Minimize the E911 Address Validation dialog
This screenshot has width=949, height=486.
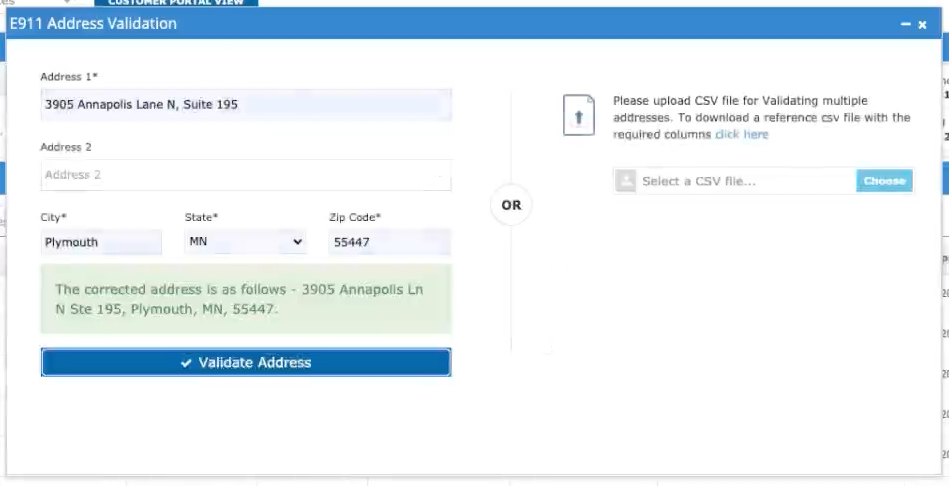905,24
